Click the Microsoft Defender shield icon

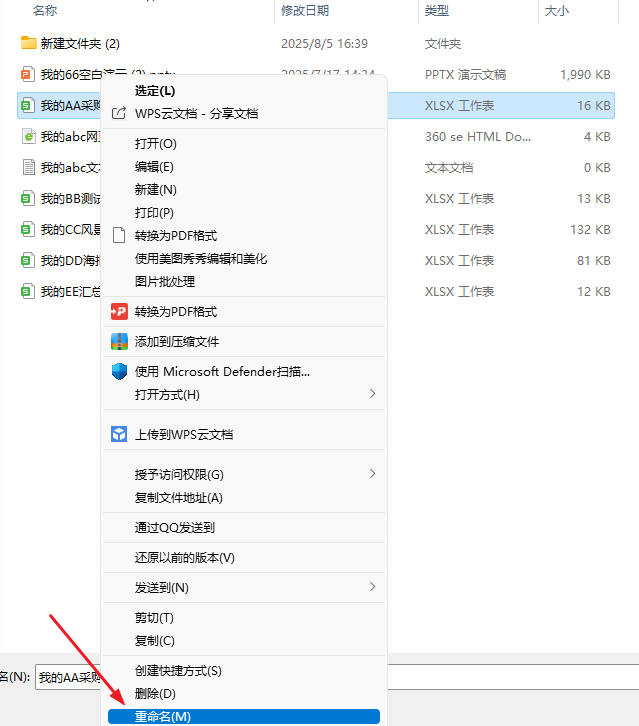click(x=119, y=371)
